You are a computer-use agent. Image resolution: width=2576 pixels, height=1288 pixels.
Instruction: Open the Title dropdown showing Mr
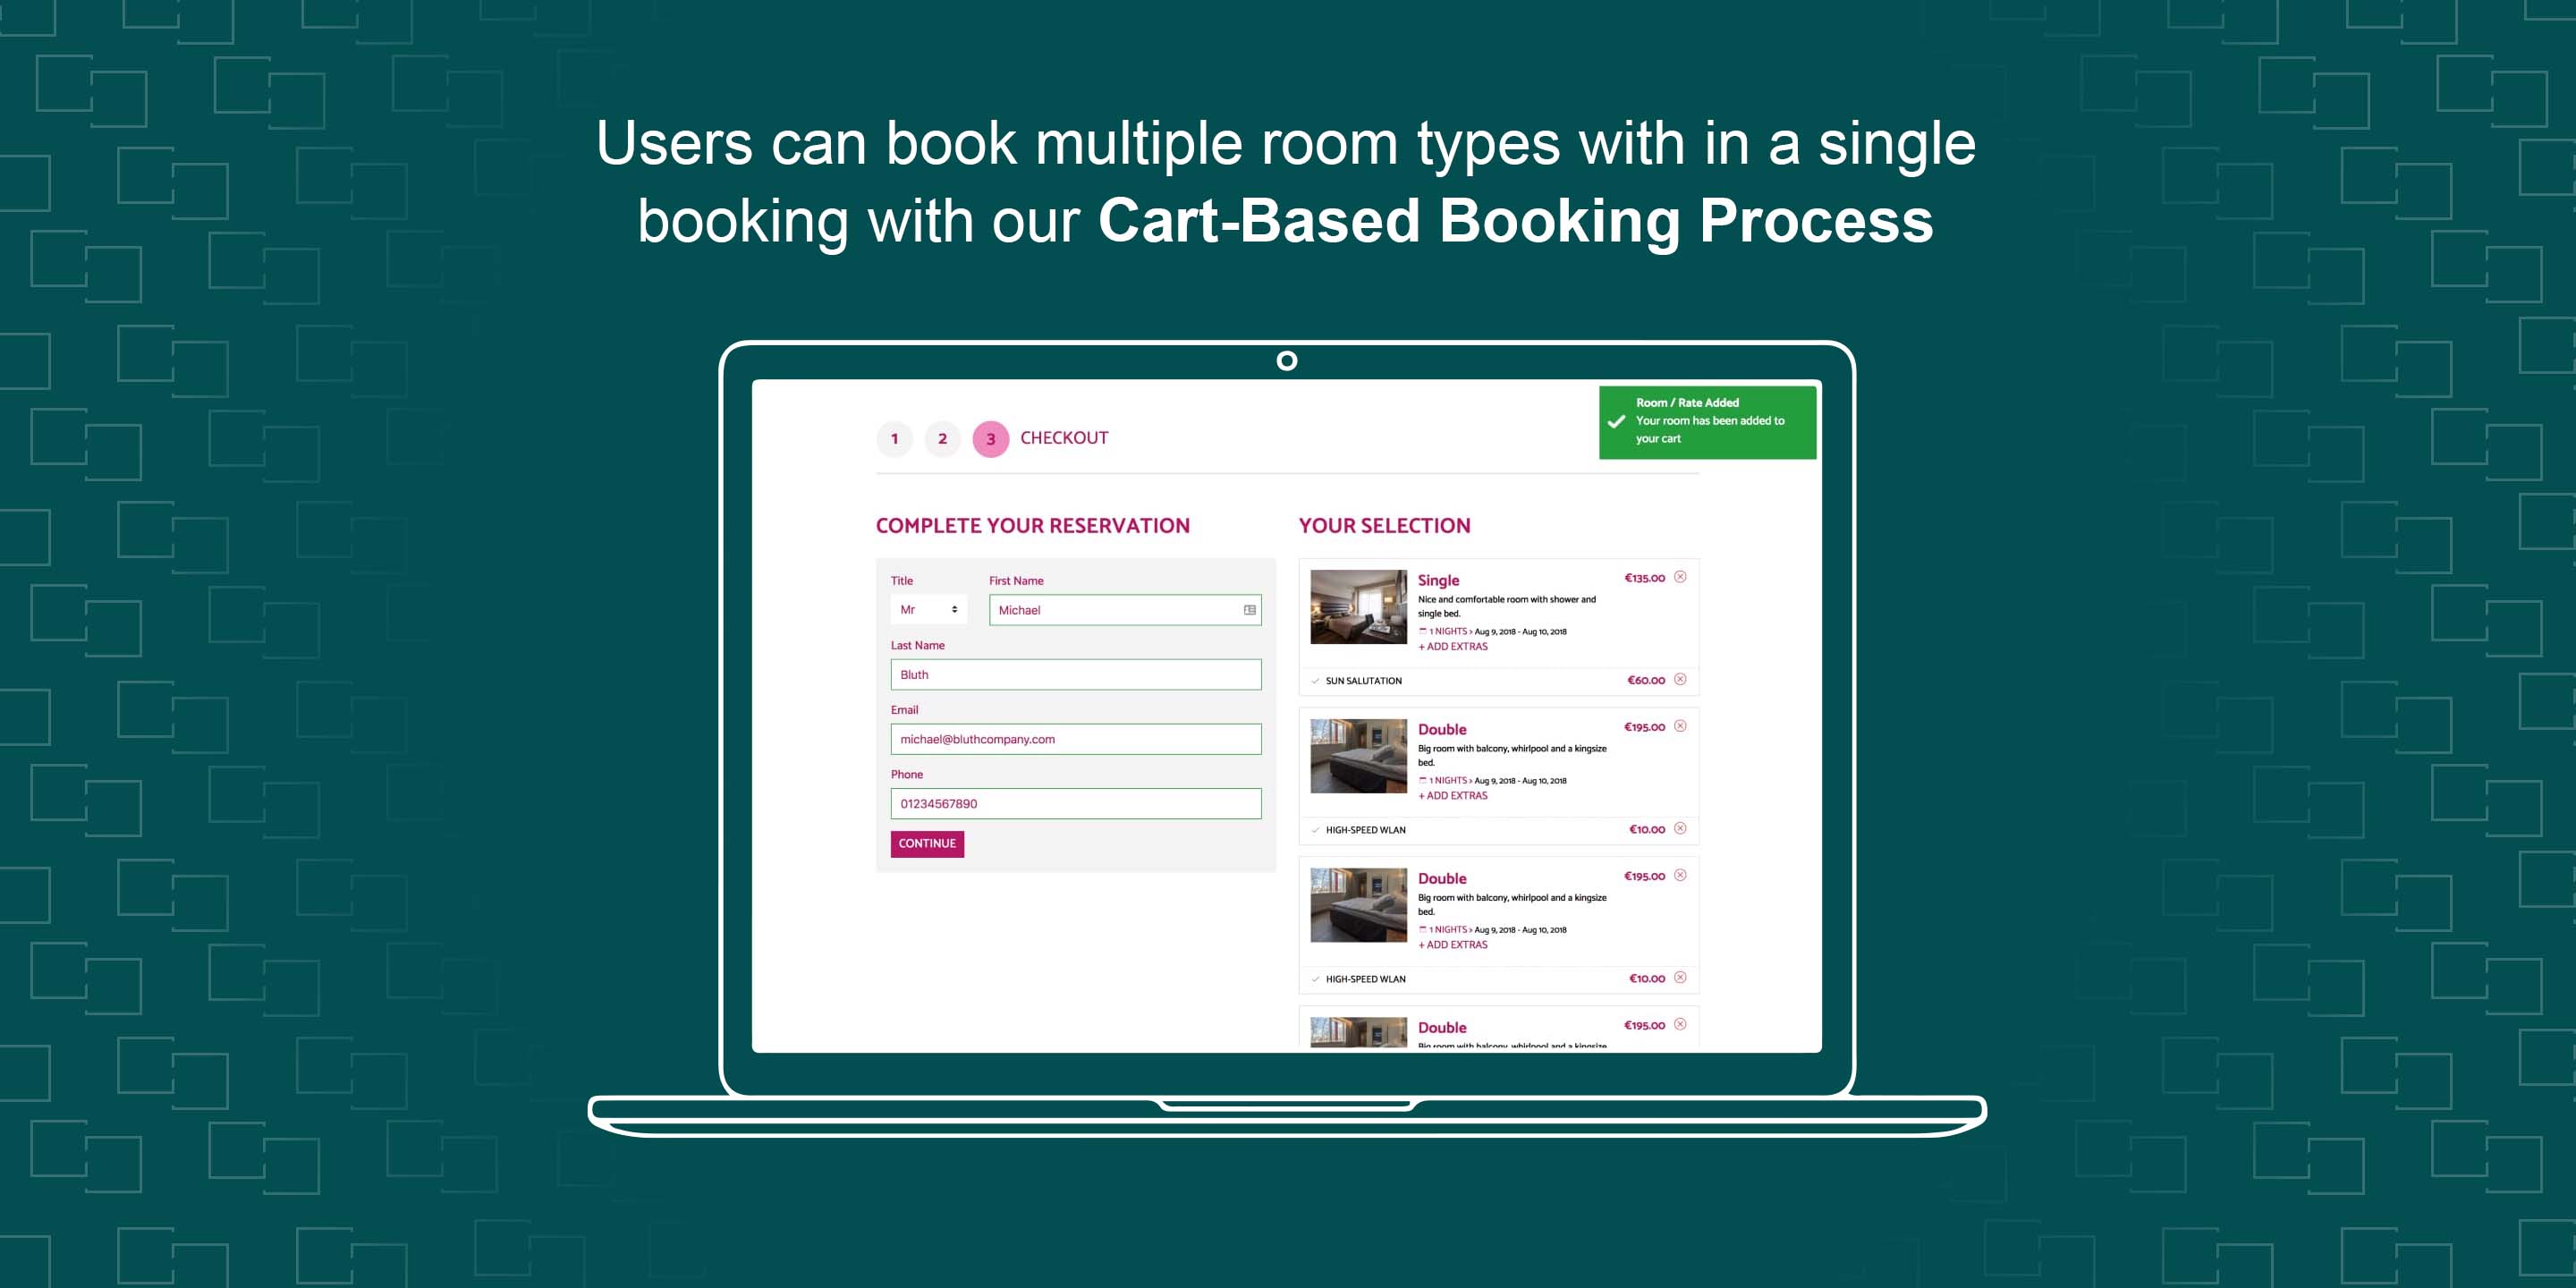click(928, 609)
